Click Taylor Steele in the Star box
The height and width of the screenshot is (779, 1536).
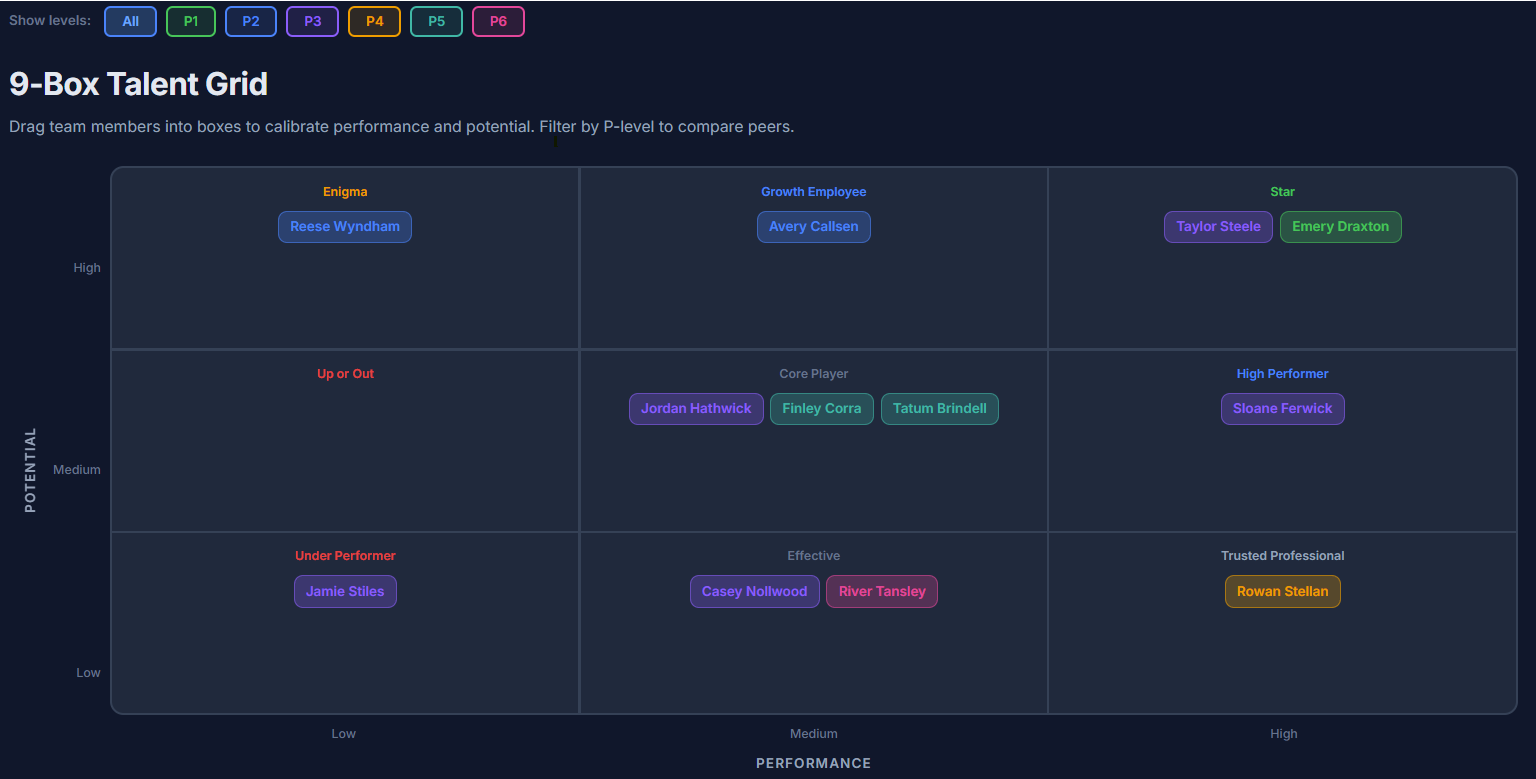tap(1218, 226)
